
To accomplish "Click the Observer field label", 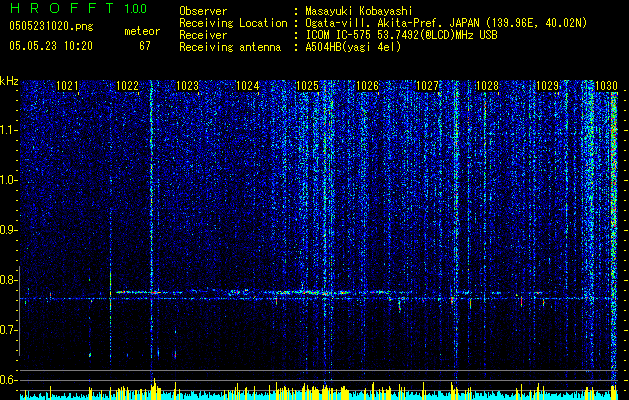I will point(203,11).
